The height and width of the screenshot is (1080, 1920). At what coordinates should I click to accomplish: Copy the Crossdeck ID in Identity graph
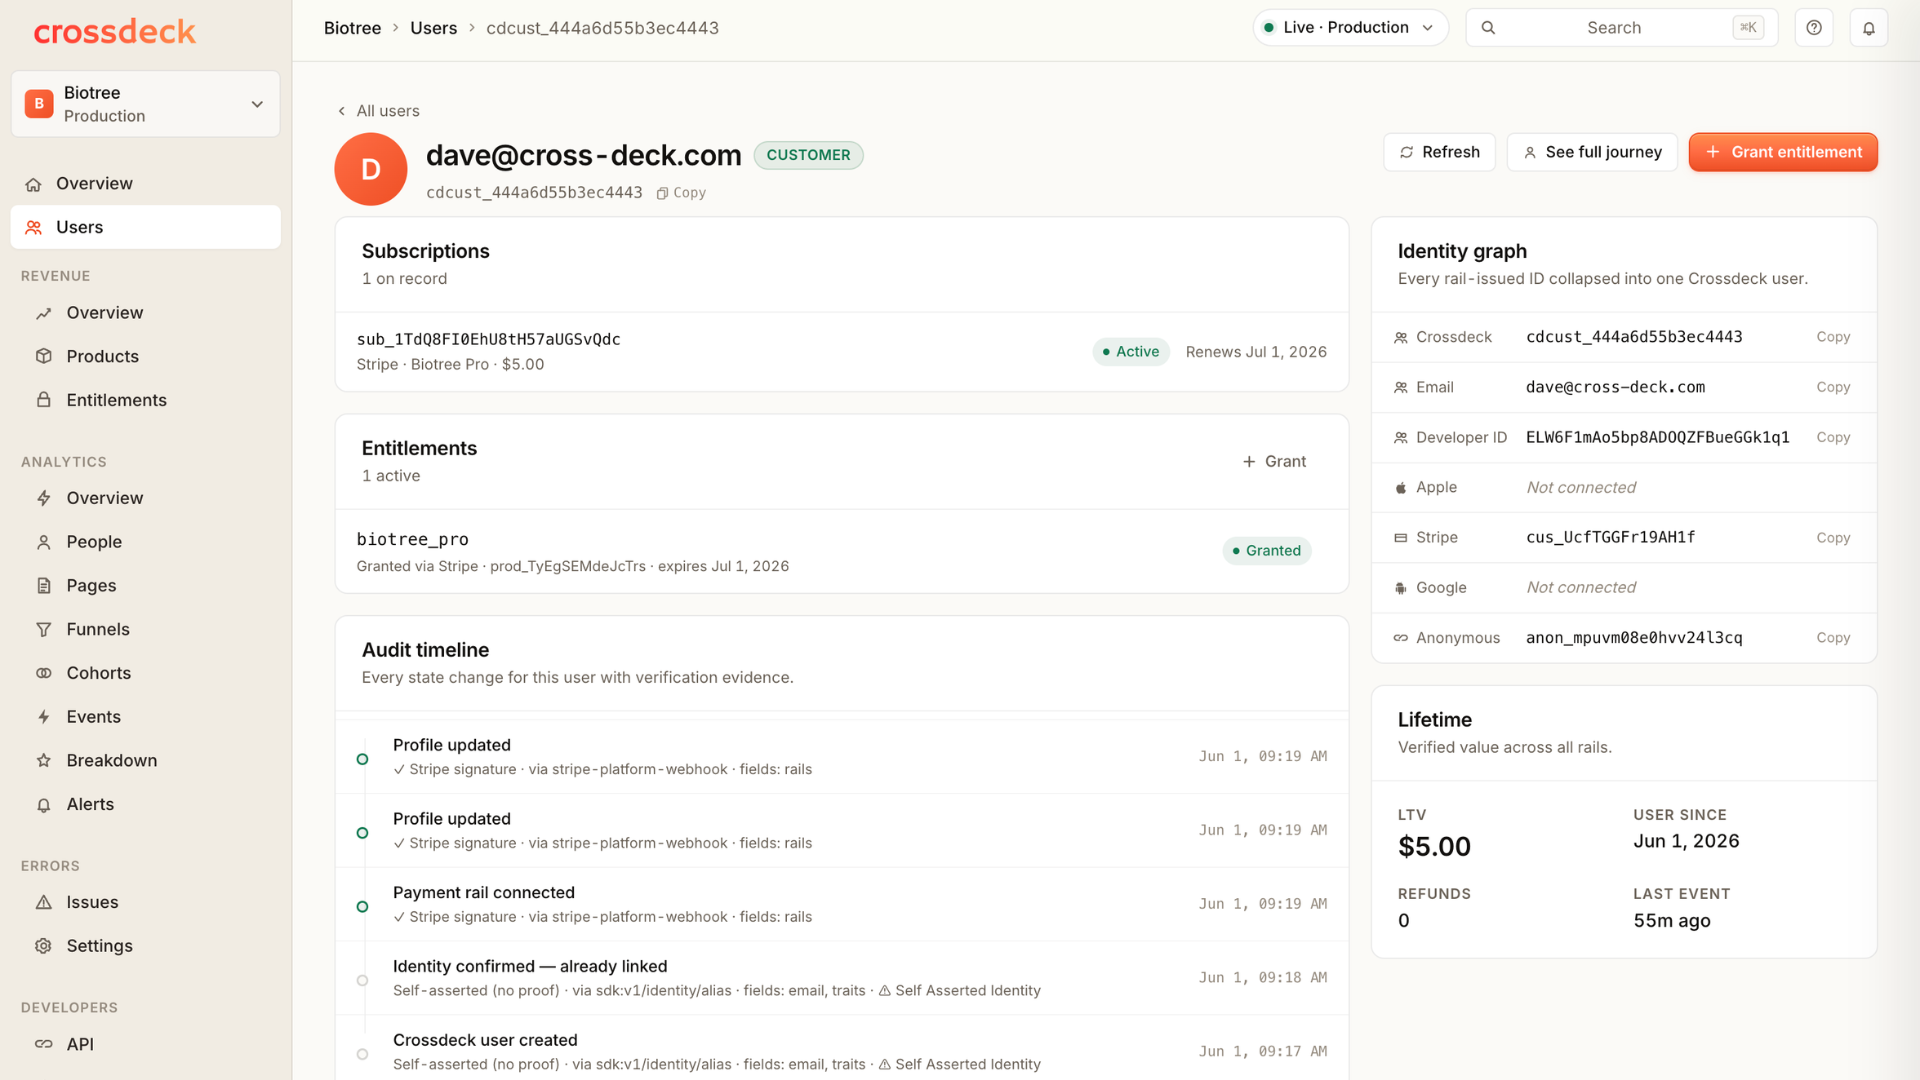(x=1833, y=337)
